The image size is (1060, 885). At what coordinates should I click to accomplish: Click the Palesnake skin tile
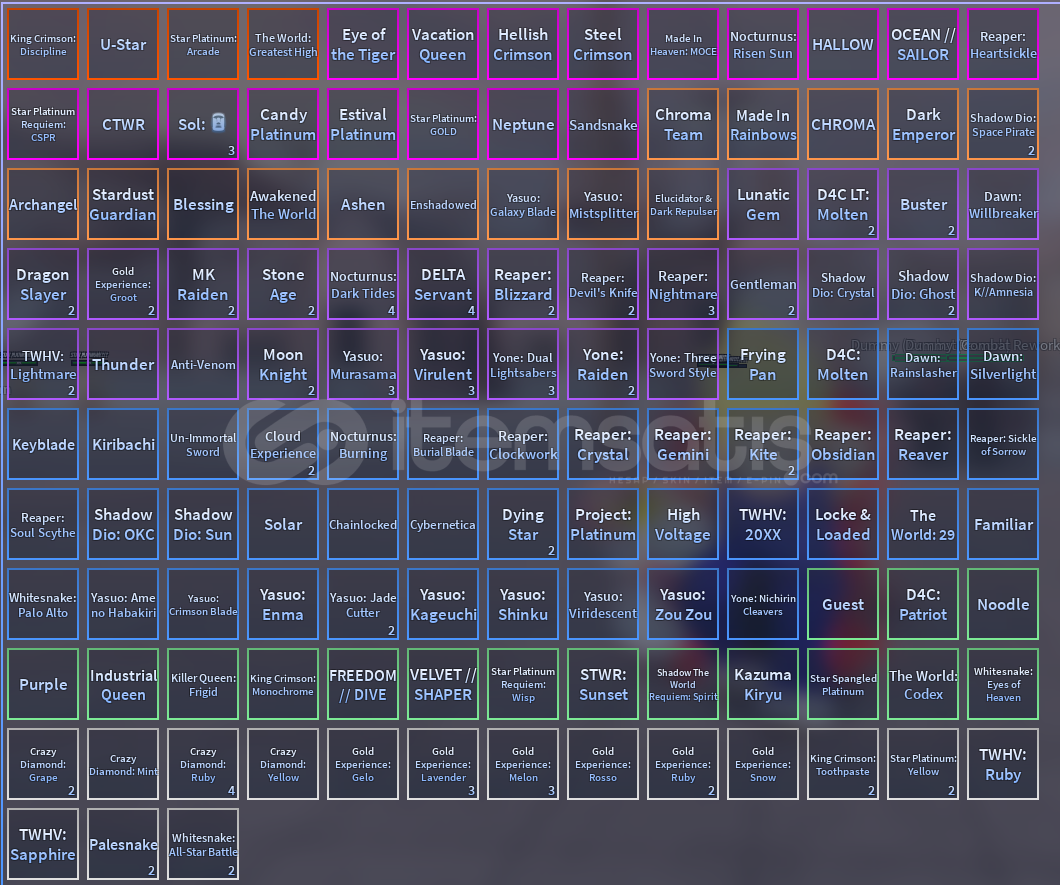[x=123, y=844]
